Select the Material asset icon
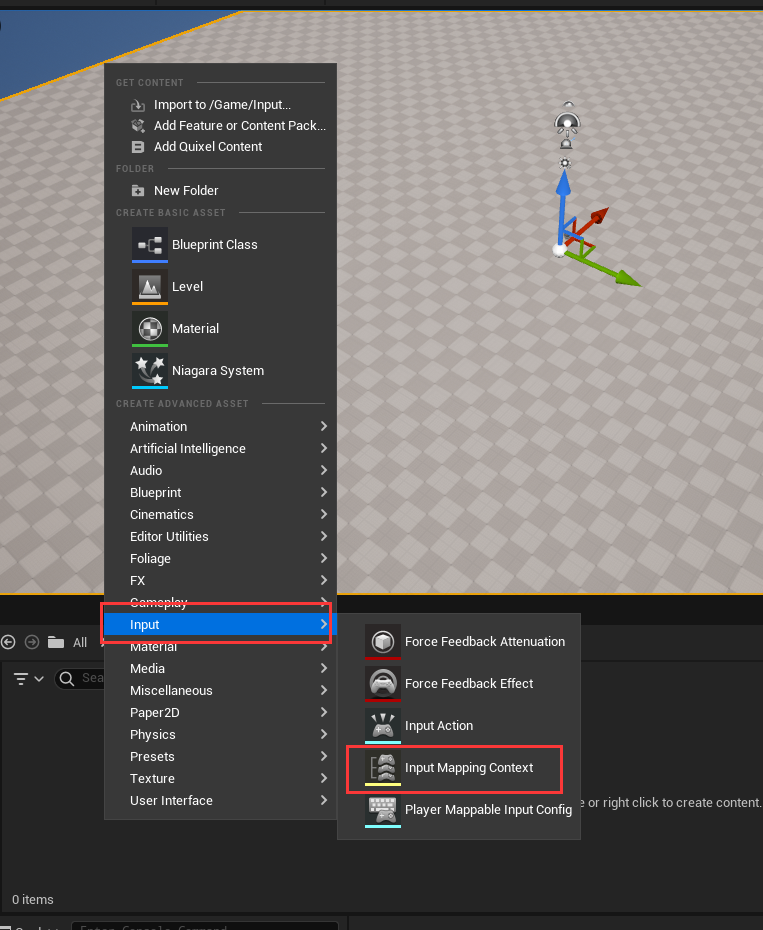763x930 pixels. coord(150,329)
